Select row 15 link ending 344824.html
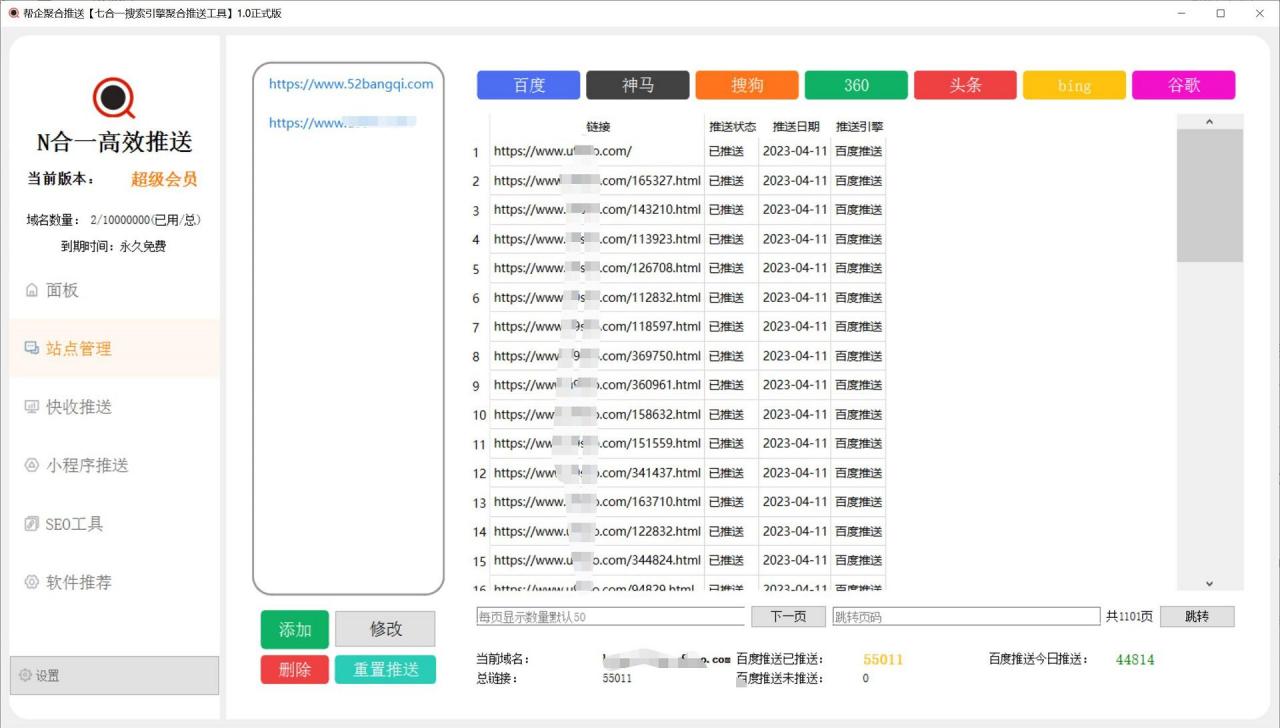Viewport: 1280px width, 728px height. pos(597,560)
